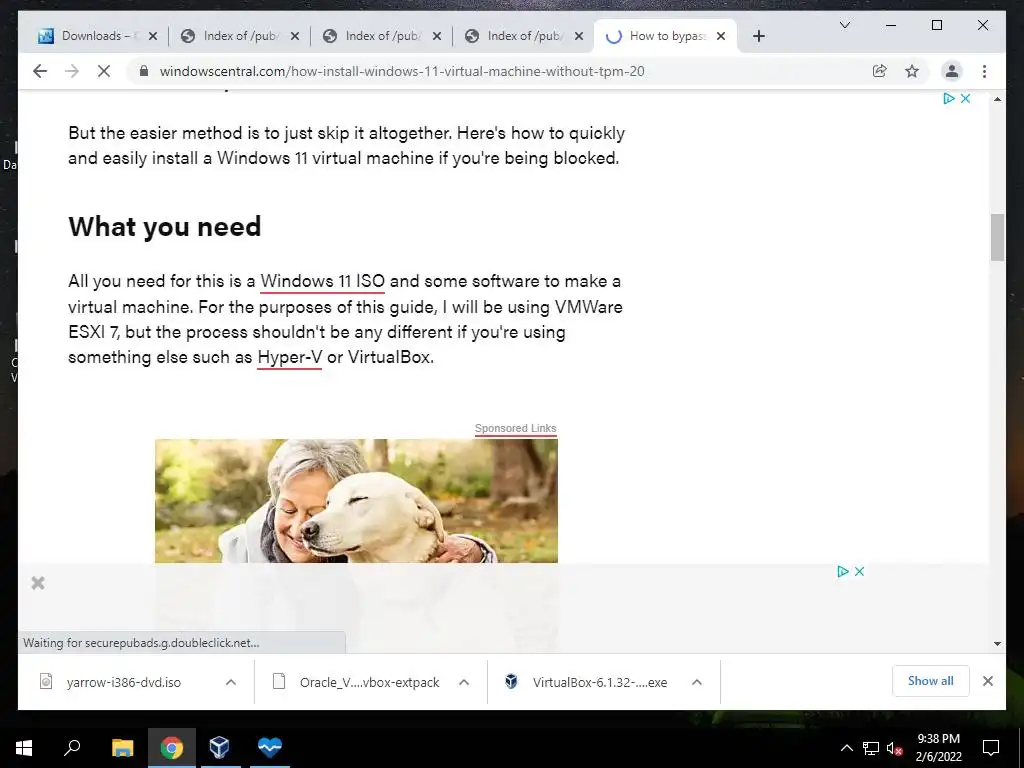The image size is (1024, 768).
Task: Open taskbar search
Action: pyautogui.click(x=72, y=748)
